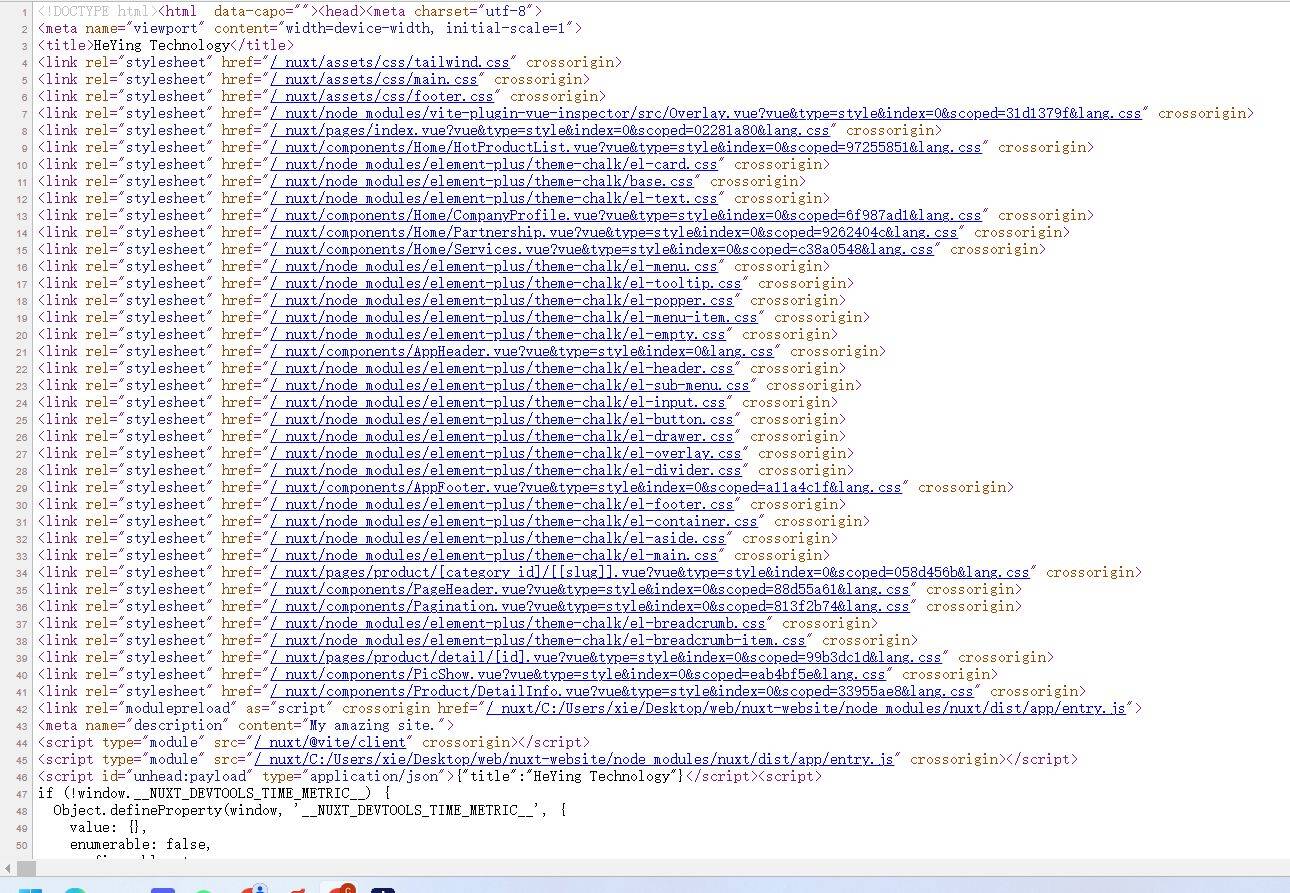Open the Pagination.vue style link
The height and width of the screenshot is (893, 1290).
590,606
